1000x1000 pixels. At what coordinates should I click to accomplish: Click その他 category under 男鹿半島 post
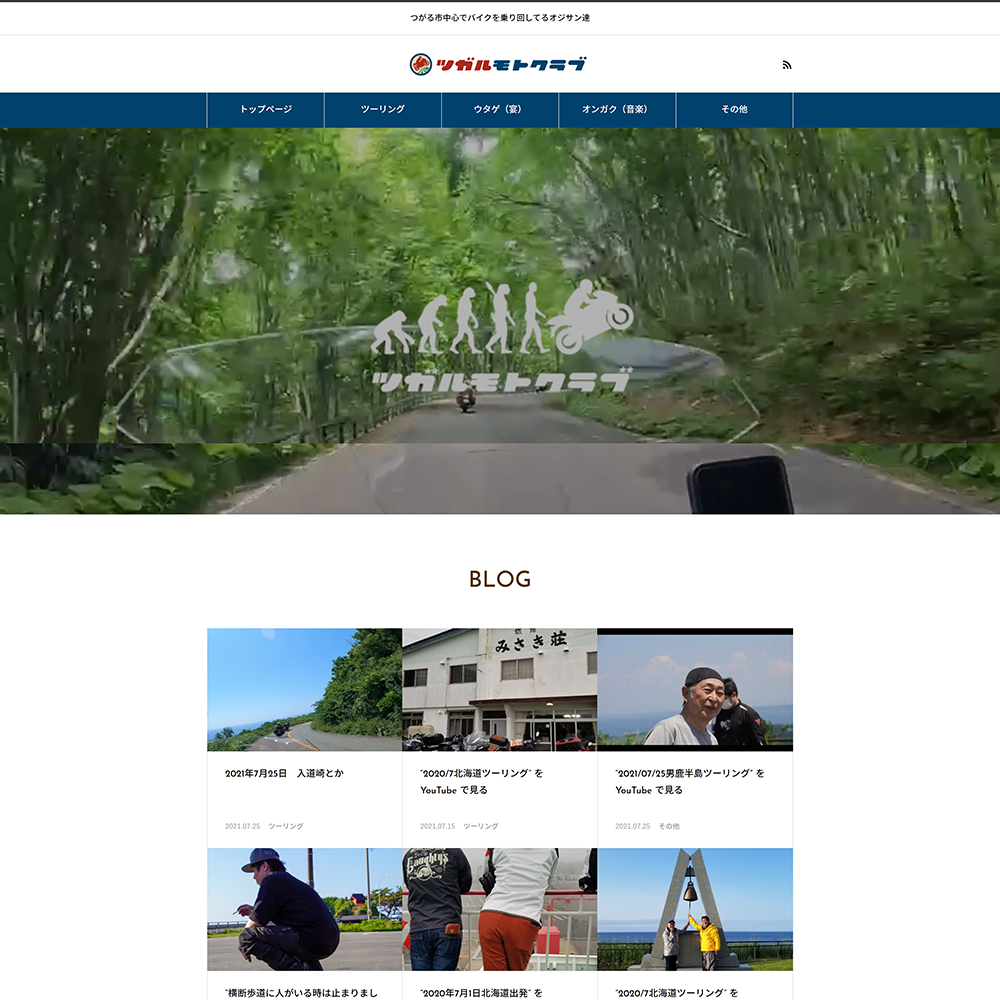pyautogui.click(x=668, y=826)
